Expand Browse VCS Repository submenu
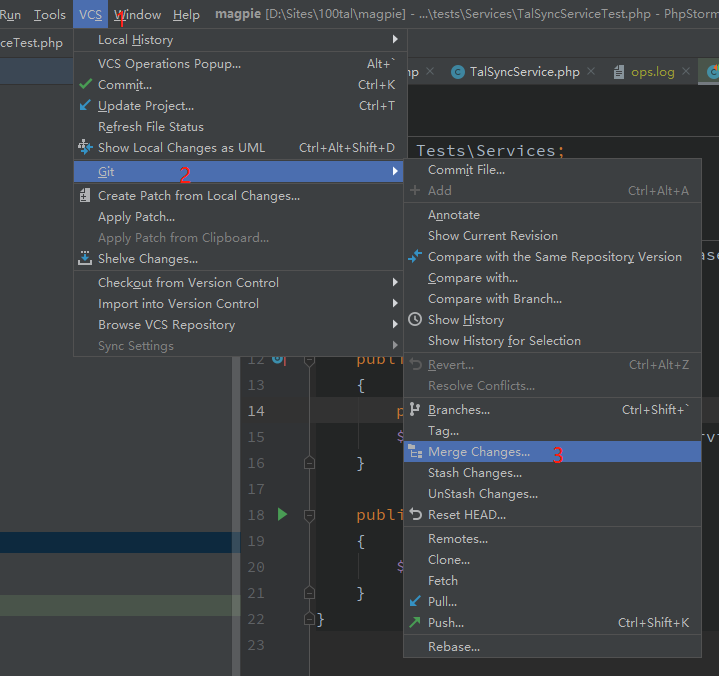719x676 pixels. pyautogui.click(x=240, y=325)
